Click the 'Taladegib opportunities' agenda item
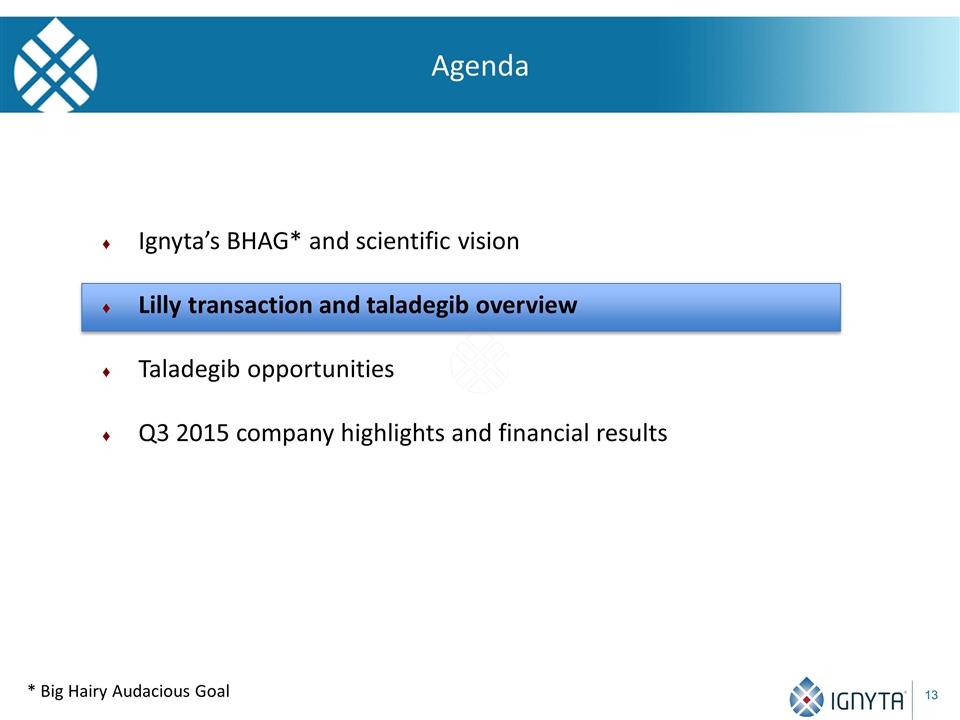 click(x=266, y=369)
